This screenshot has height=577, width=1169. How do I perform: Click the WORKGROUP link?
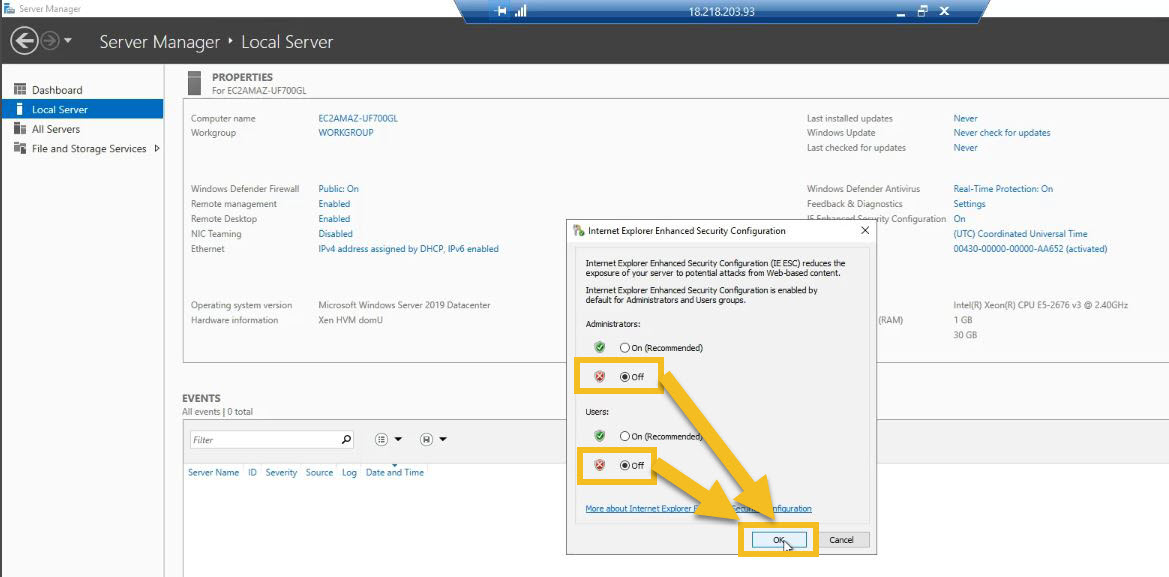[x=346, y=133]
